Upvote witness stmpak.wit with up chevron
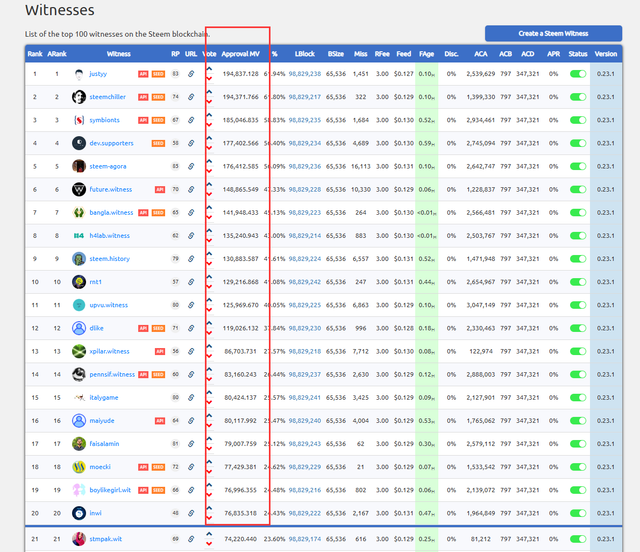Screen dimensions: 640x552 tap(209, 534)
